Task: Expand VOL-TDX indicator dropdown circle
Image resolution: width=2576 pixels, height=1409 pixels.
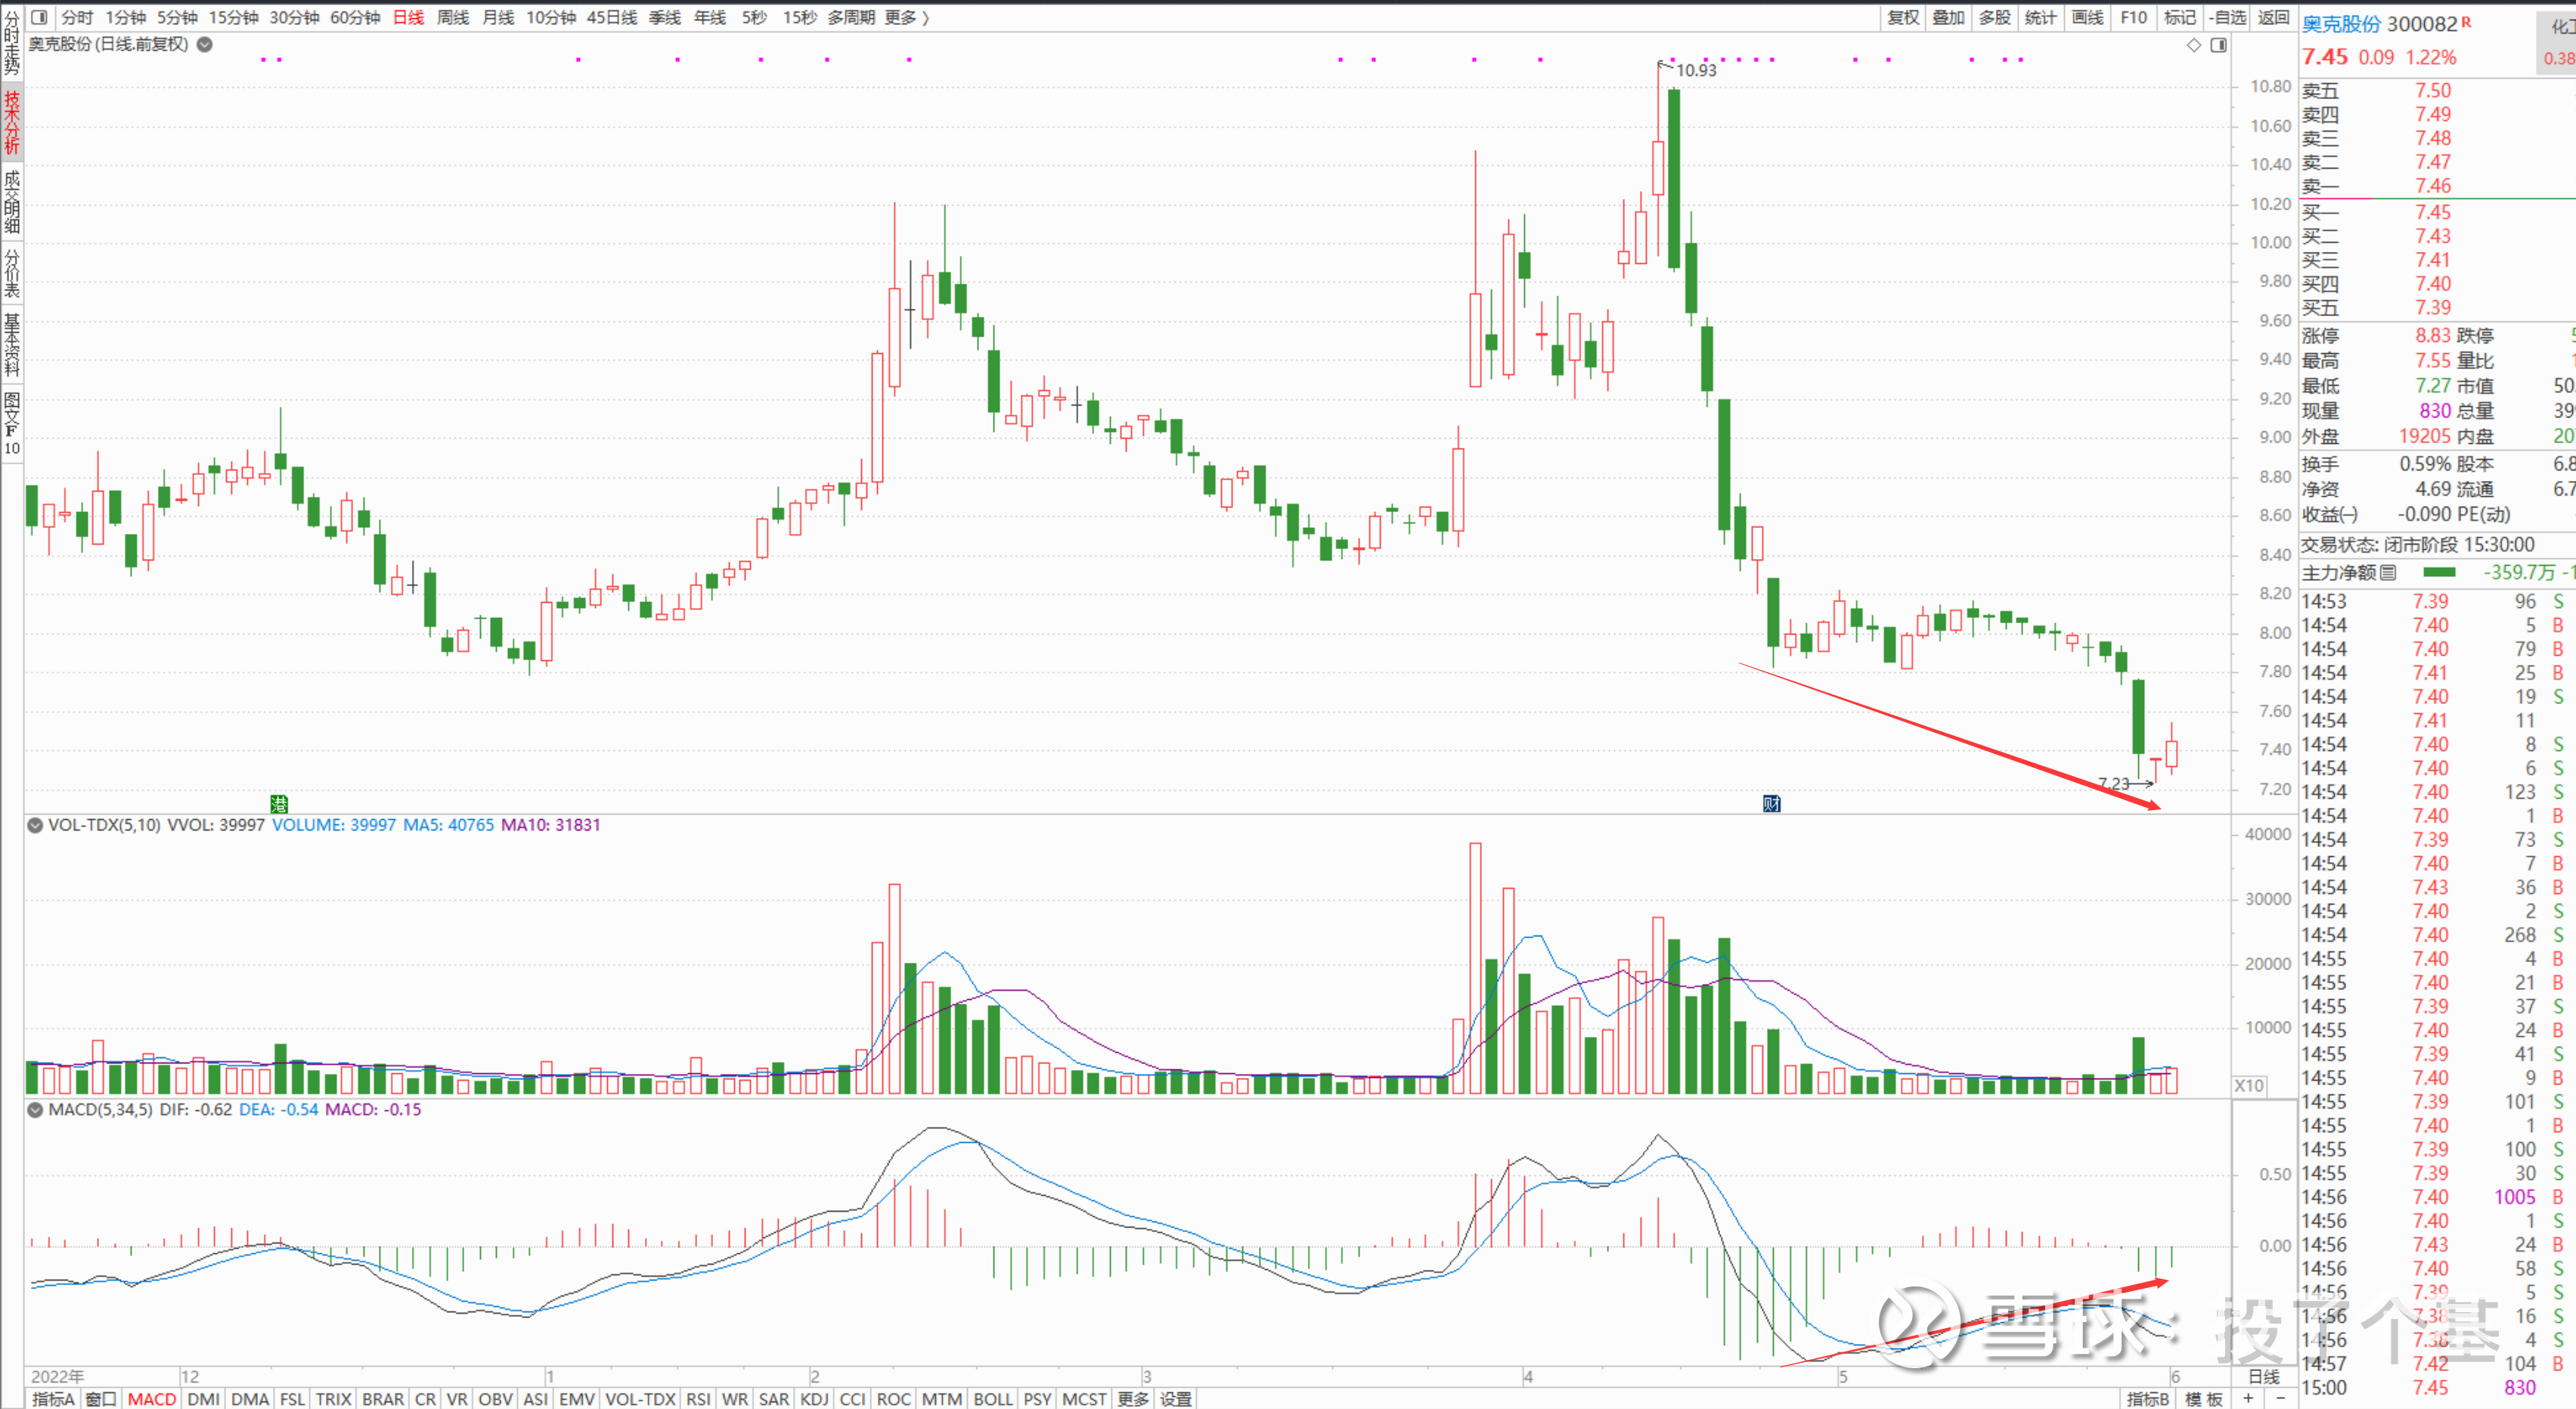Action: (35, 825)
